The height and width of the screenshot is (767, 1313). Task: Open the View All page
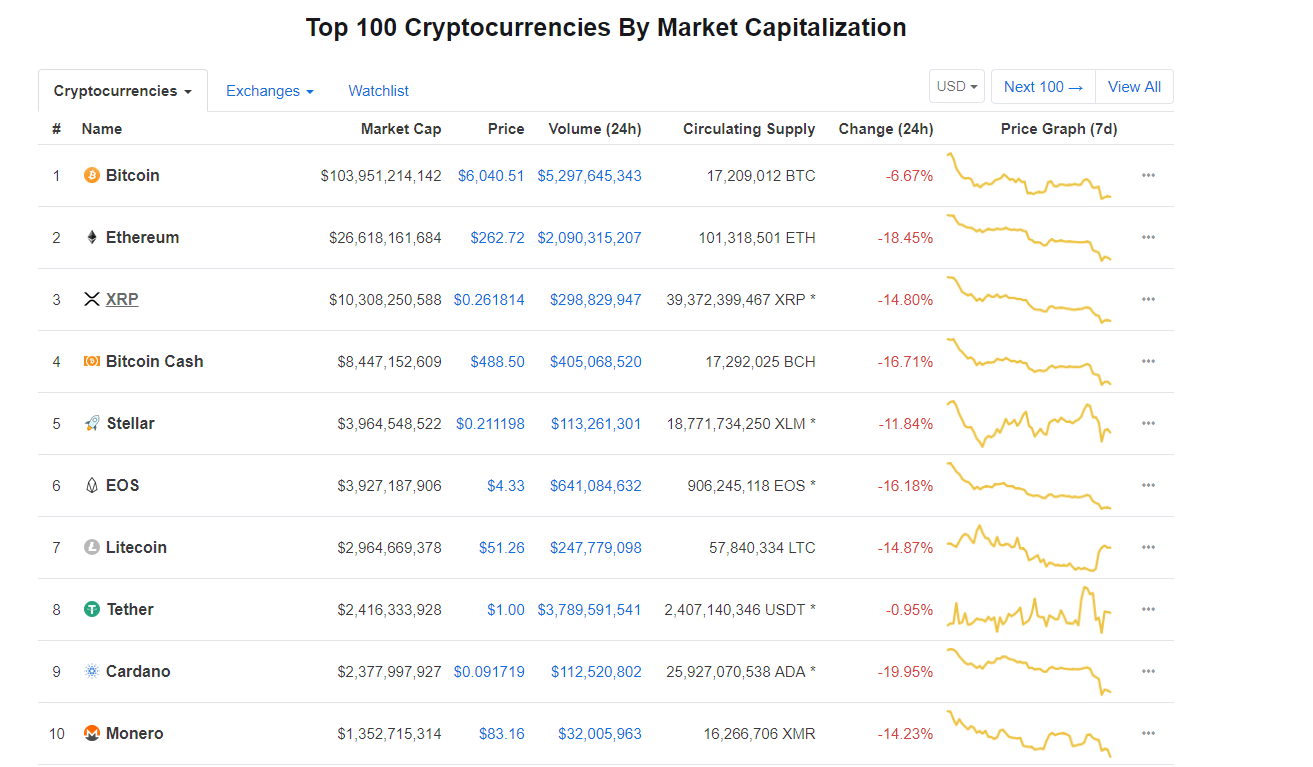pyautogui.click(x=1134, y=86)
